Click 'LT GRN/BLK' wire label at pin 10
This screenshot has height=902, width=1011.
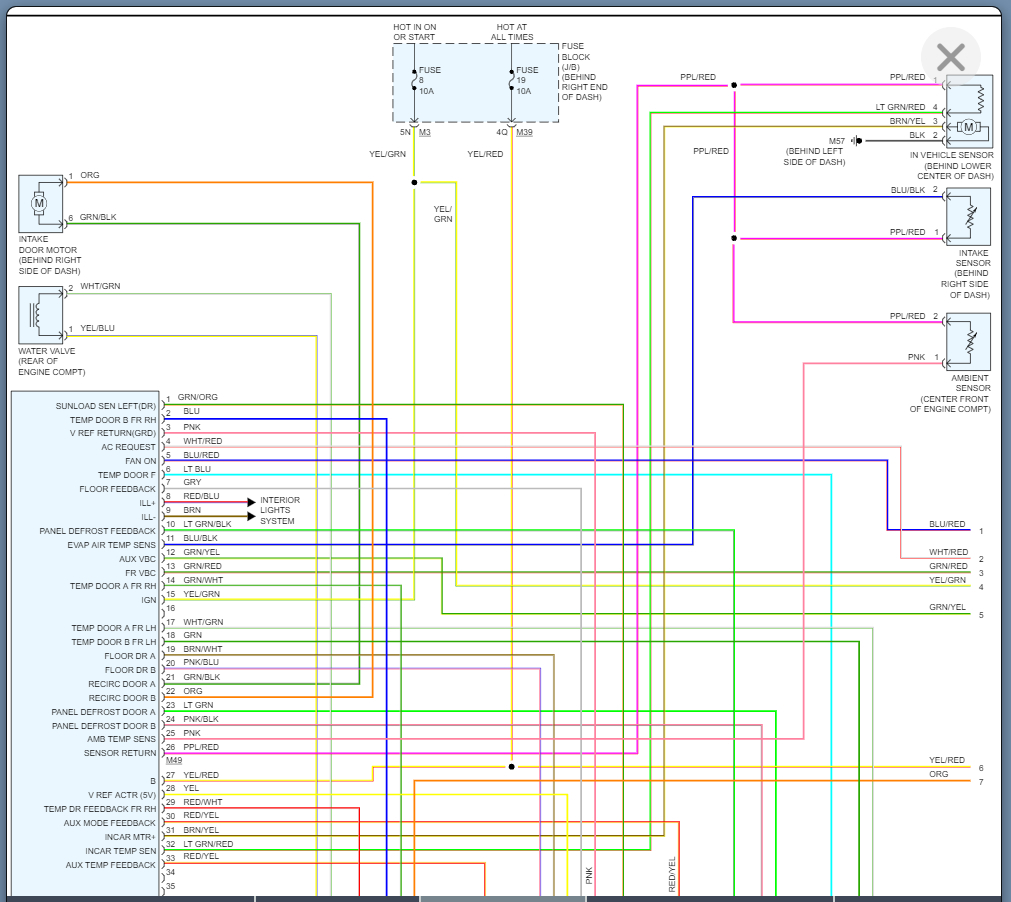pos(207,524)
